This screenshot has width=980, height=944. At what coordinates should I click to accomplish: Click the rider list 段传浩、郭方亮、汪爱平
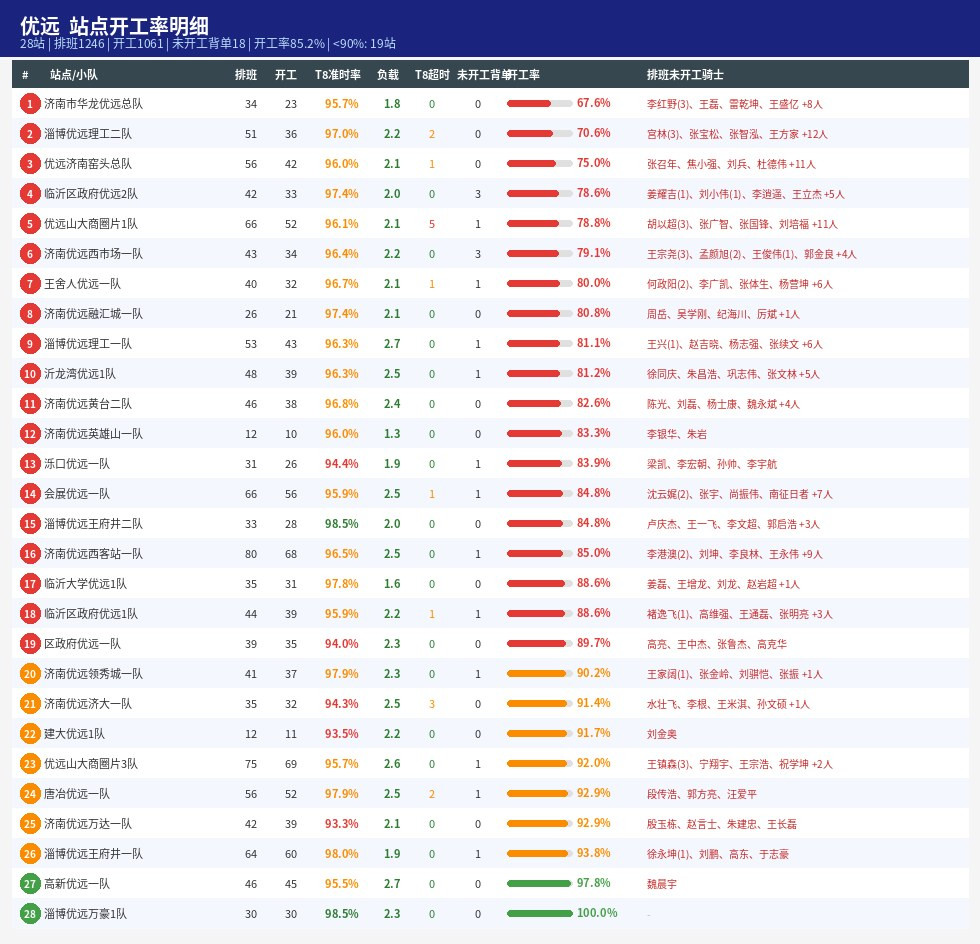702,794
